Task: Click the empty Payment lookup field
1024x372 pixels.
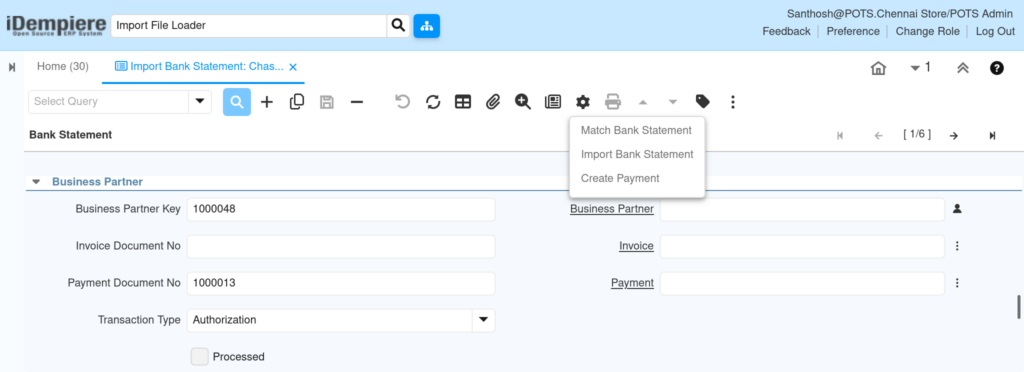Action: click(802, 283)
